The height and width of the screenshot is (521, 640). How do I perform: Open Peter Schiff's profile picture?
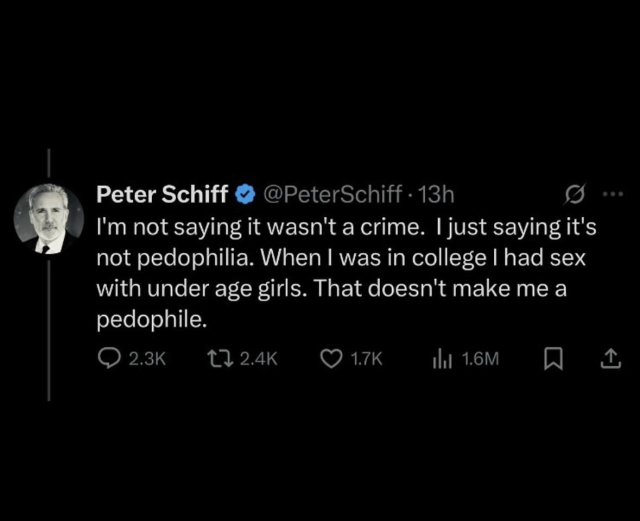click(48, 218)
